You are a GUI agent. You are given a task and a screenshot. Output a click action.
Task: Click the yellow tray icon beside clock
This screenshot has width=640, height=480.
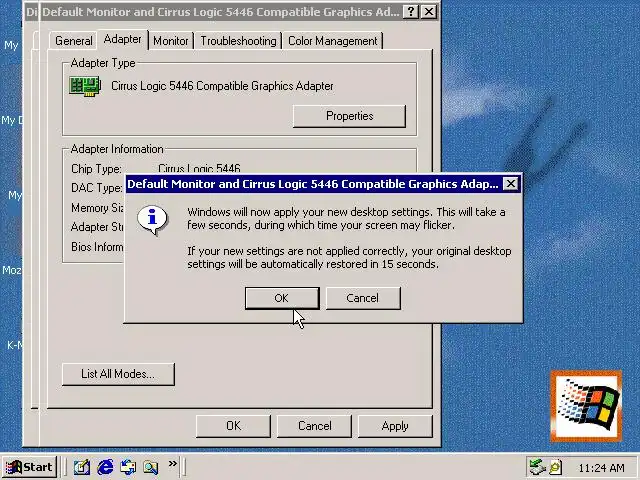pyautogui.click(x=556, y=467)
